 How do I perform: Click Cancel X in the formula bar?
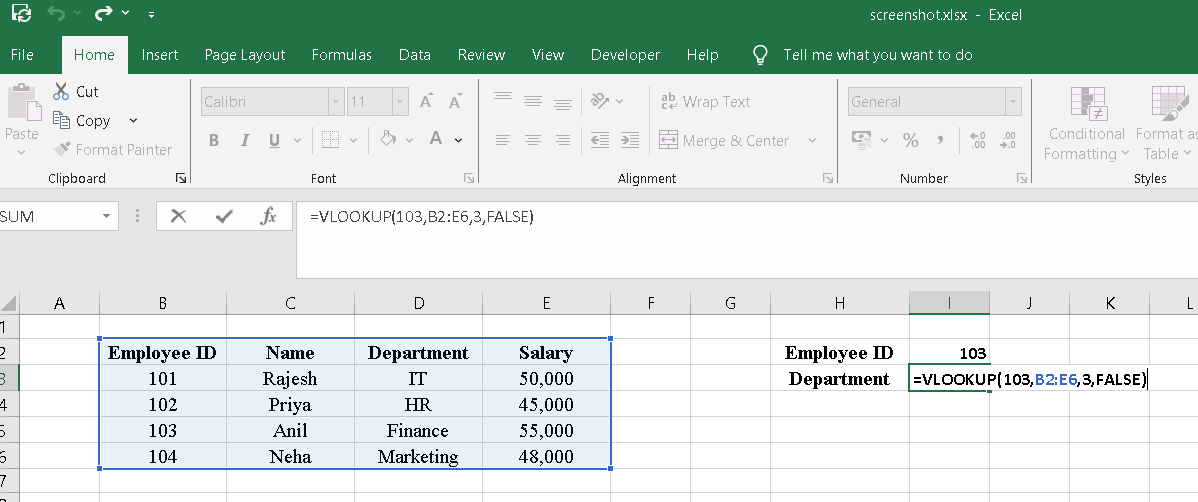[x=178, y=216]
